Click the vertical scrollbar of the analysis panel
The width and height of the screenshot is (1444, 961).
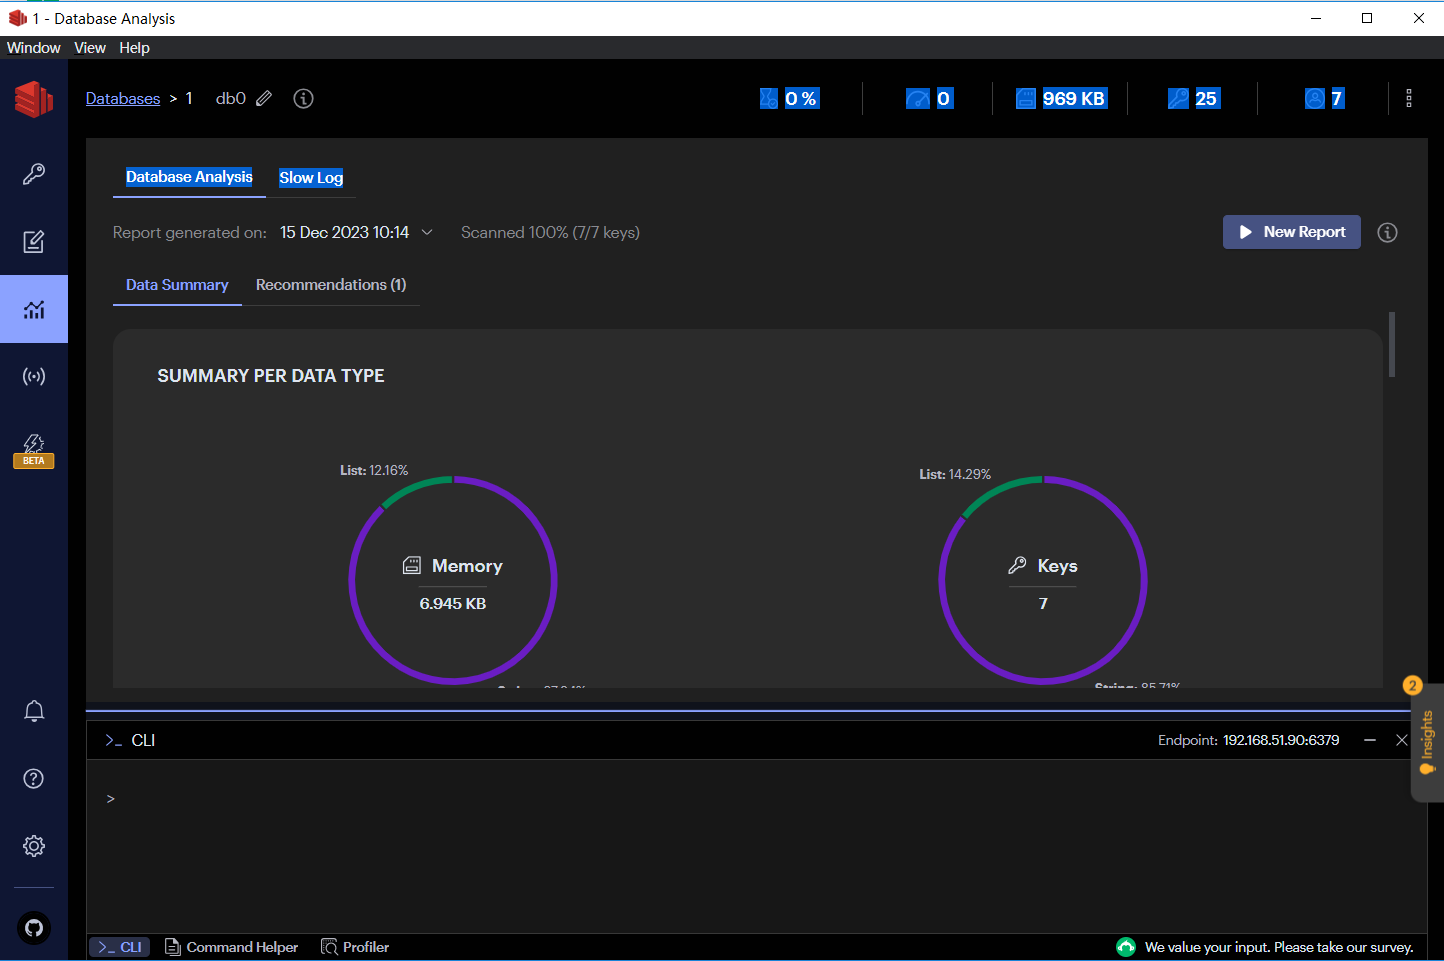(1392, 345)
